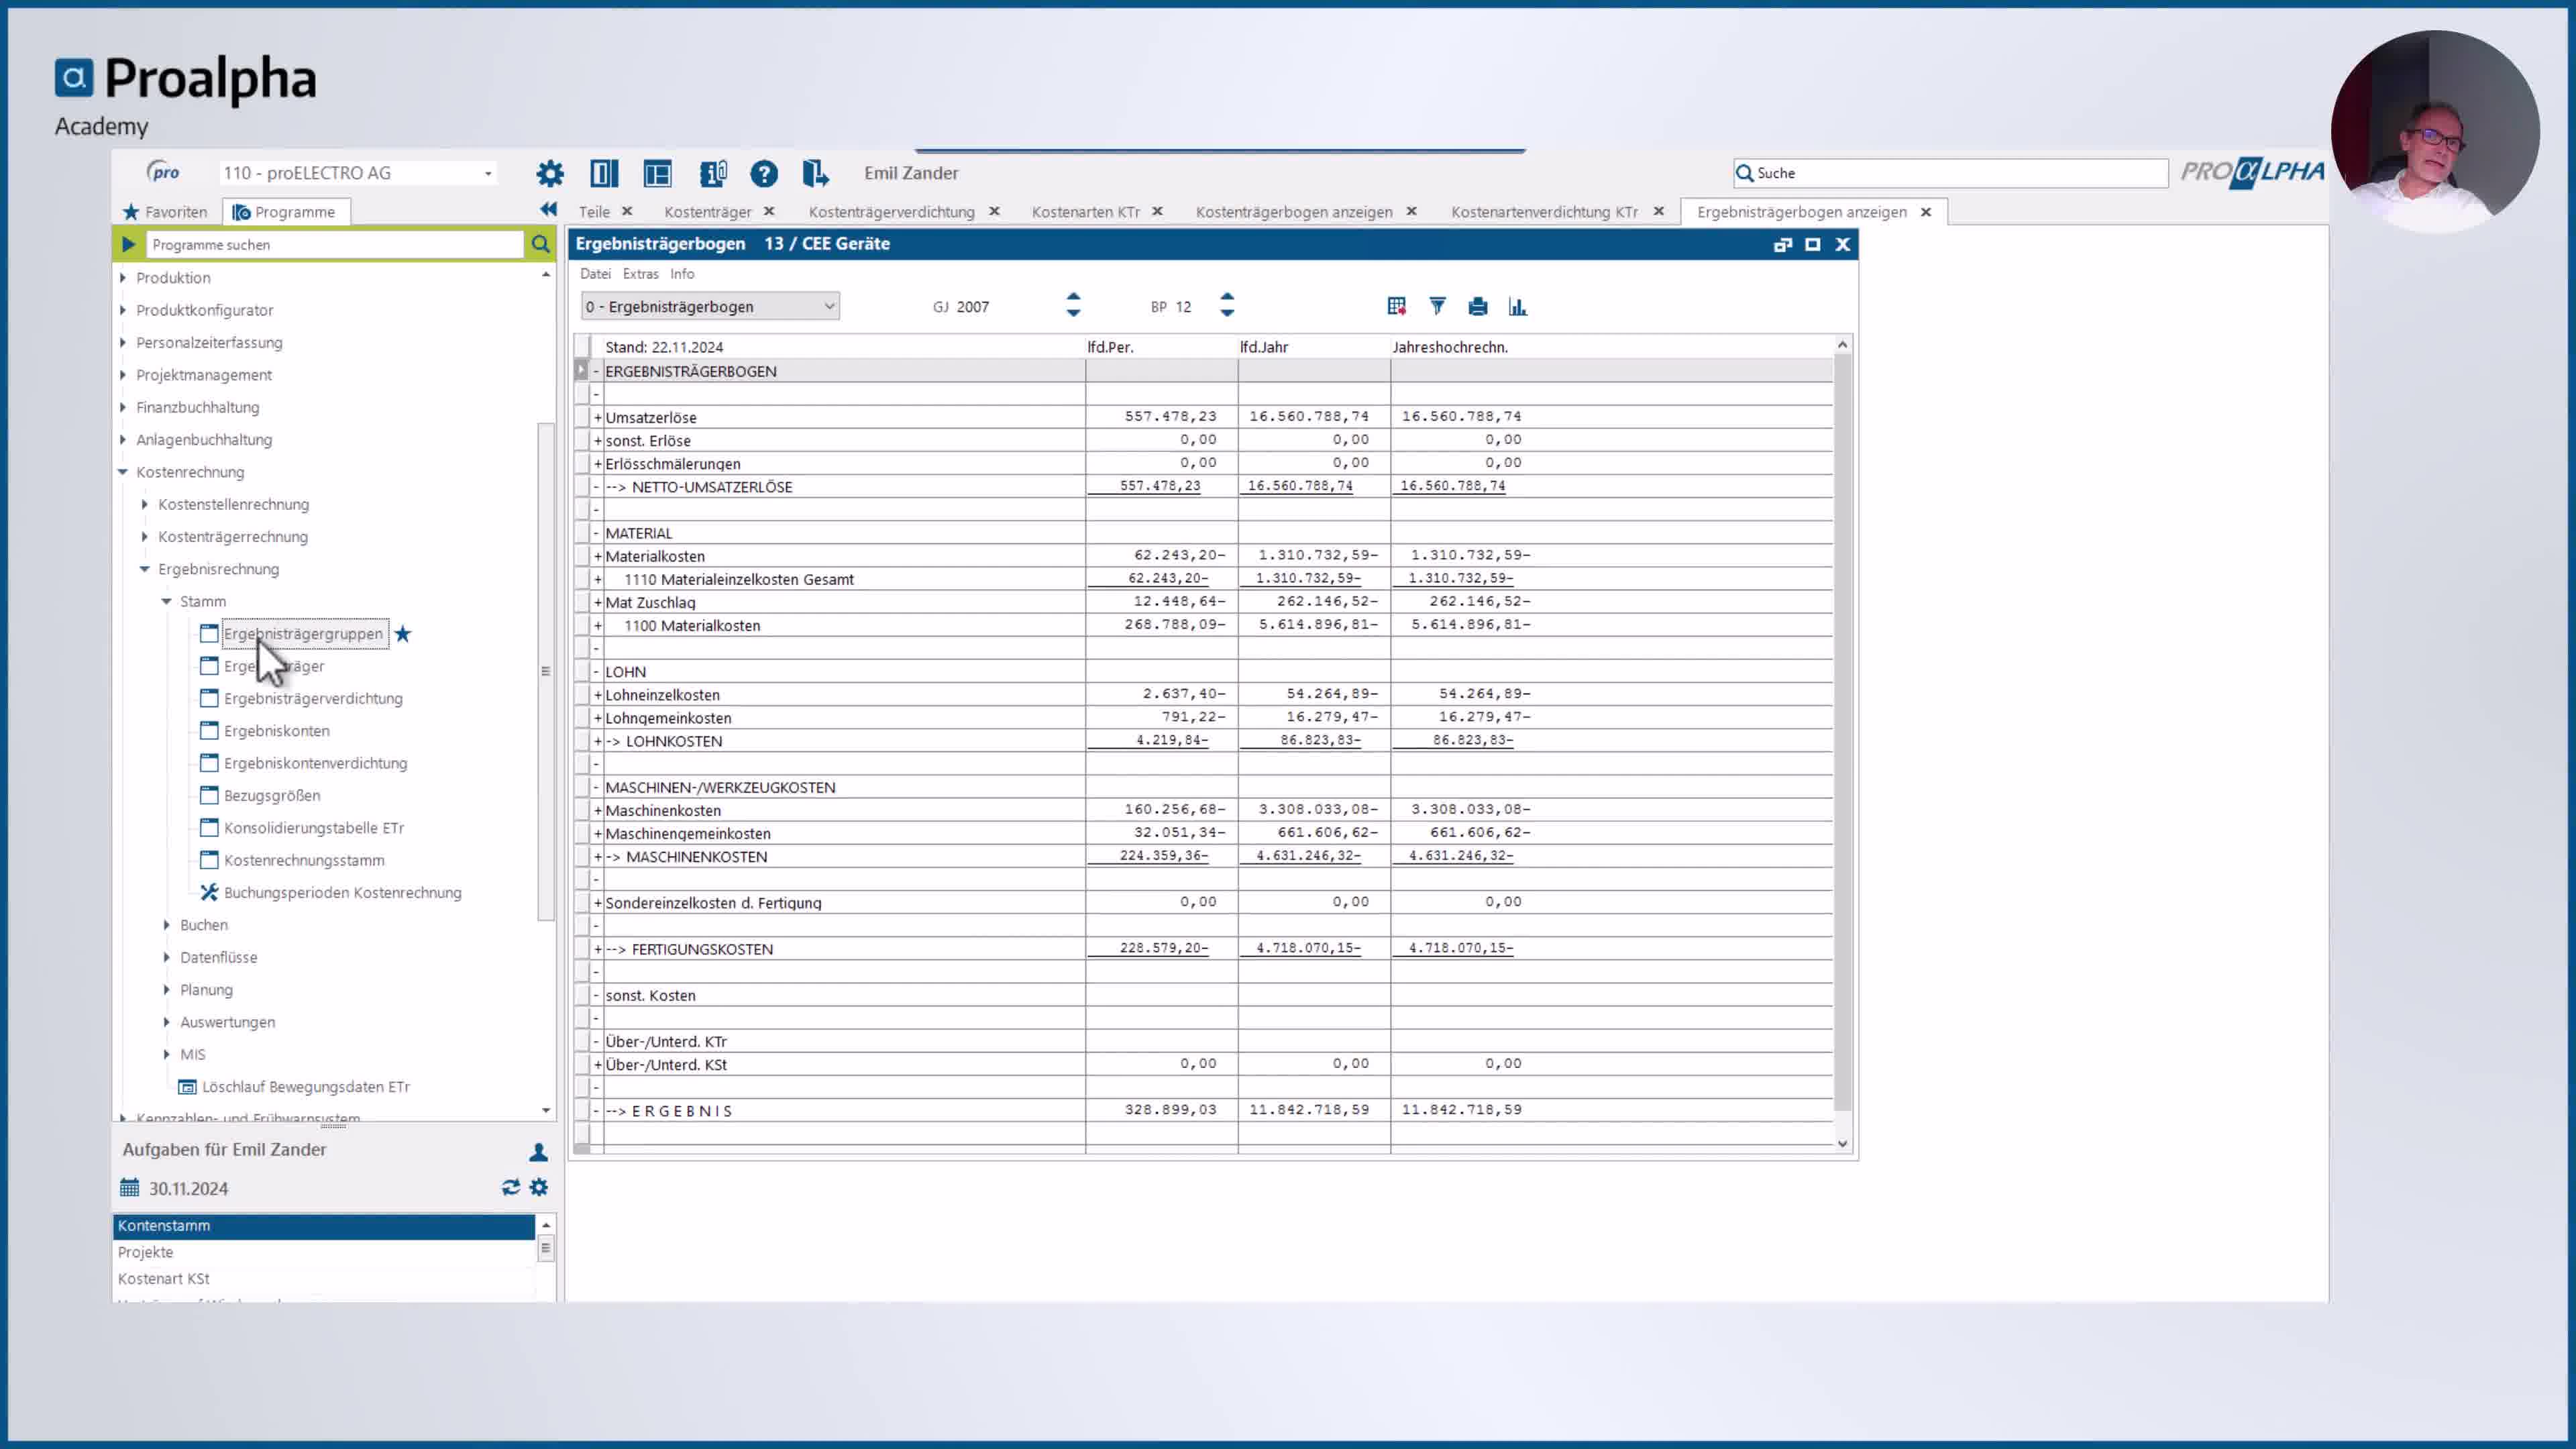2576x1449 pixels.
Task: Click the report table vertical scrollbar
Action: point(1842,733)
